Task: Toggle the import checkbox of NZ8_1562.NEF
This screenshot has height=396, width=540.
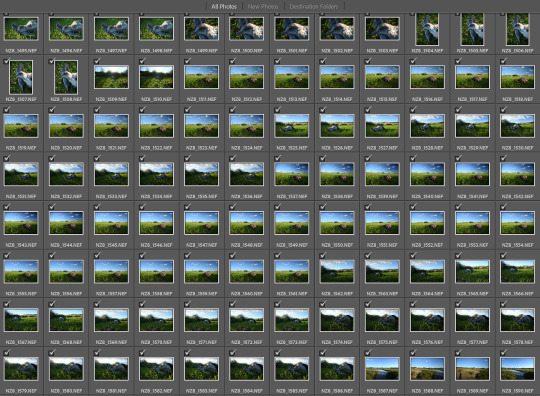Action: (323, 255)
